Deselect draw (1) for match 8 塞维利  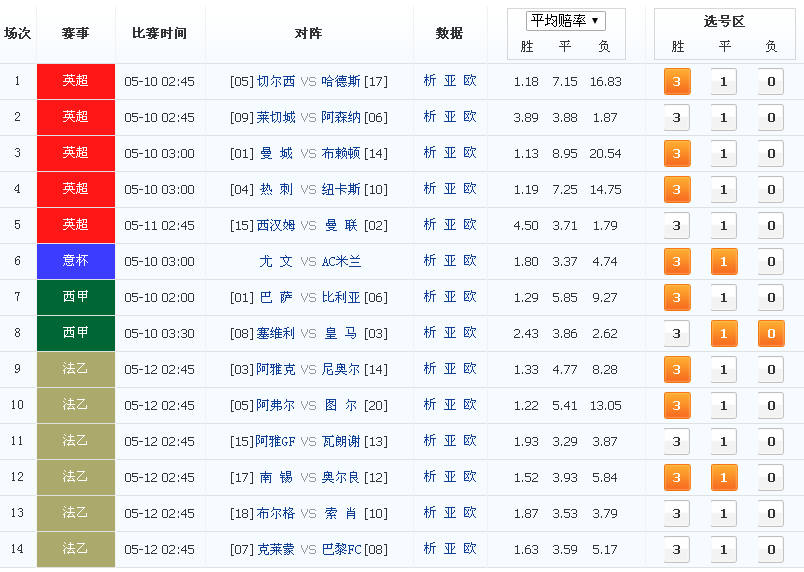tap(724, 334)
